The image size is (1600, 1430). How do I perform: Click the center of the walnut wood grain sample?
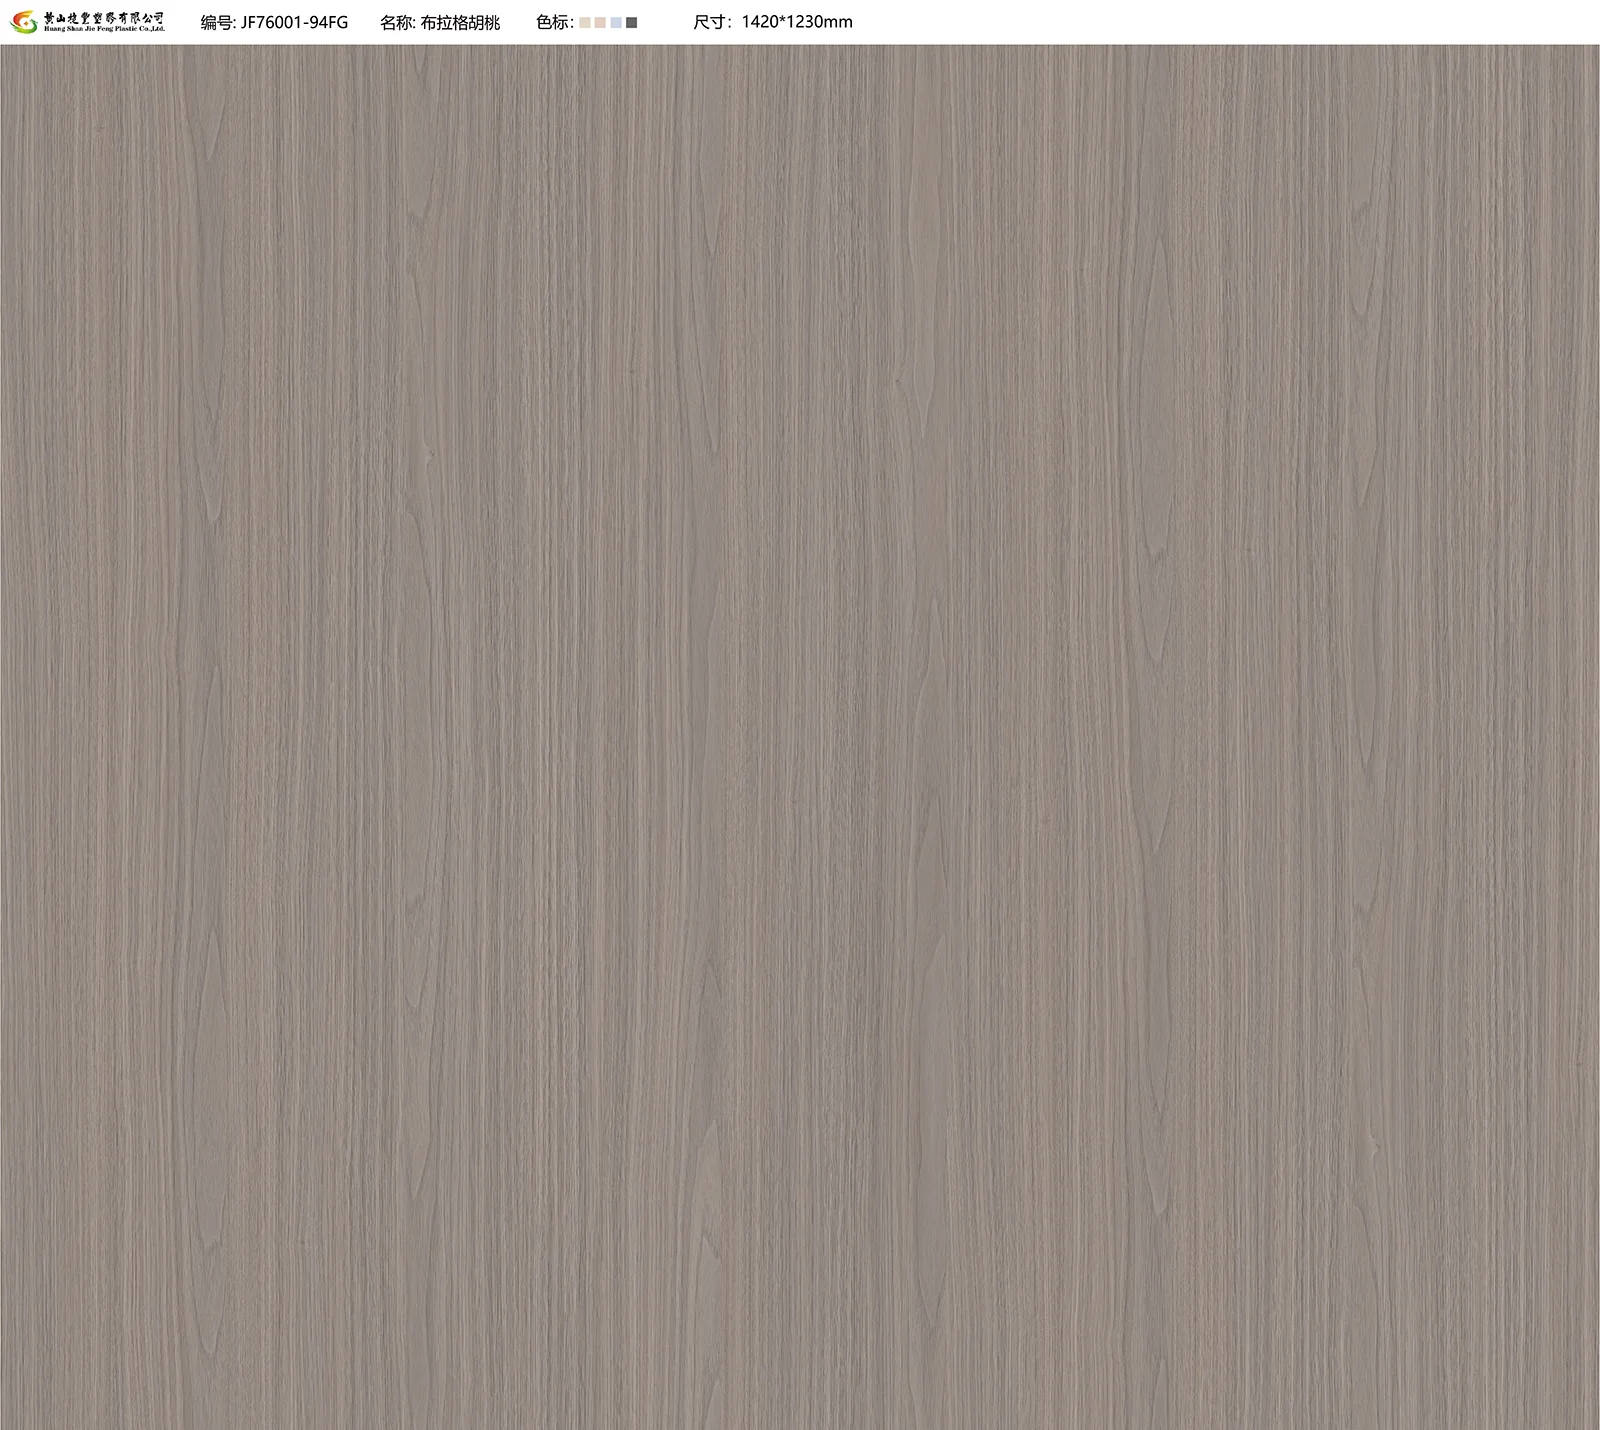click(x=800, y=736)
